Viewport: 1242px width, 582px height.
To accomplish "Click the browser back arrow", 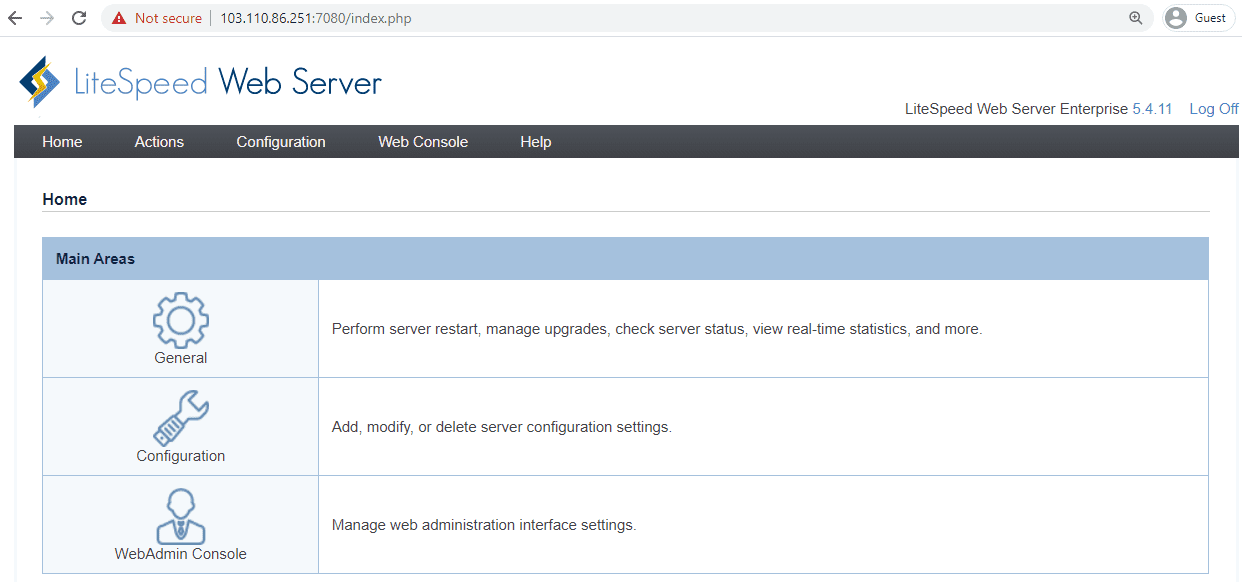I will 16,17.
